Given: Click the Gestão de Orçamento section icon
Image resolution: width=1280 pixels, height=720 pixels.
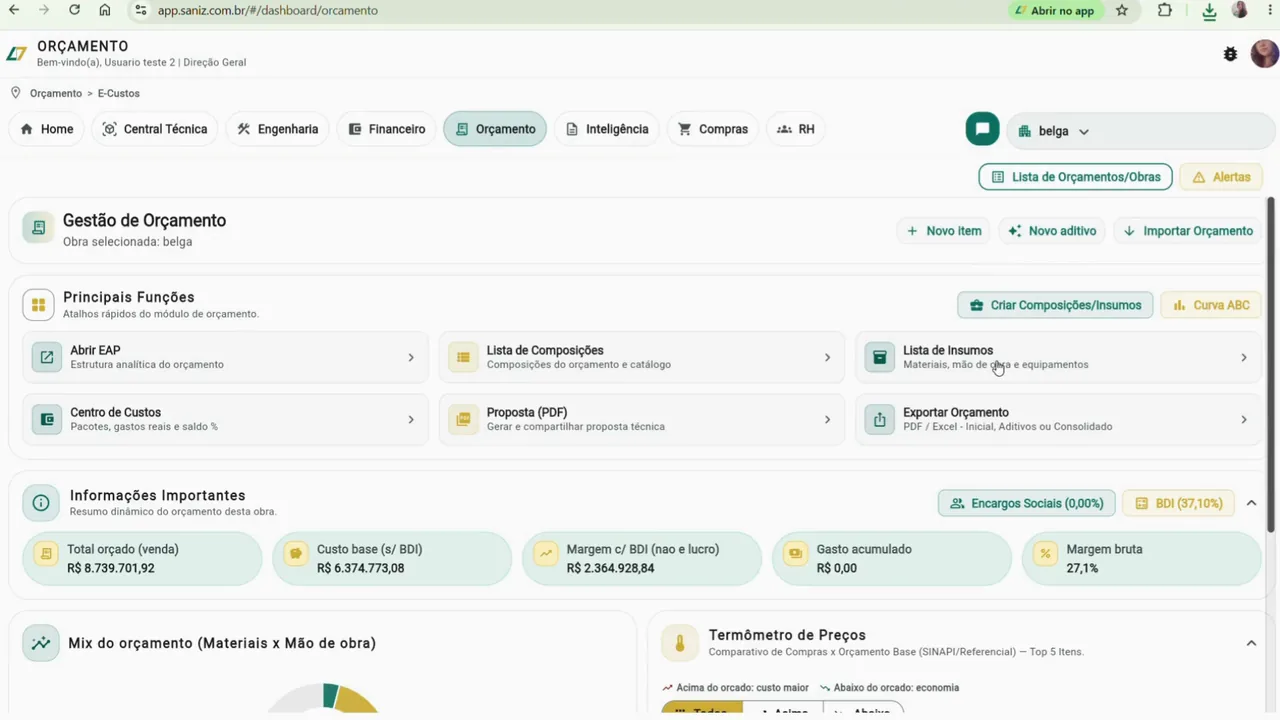Looking at the screenshot, I should [x=38, y=228].
